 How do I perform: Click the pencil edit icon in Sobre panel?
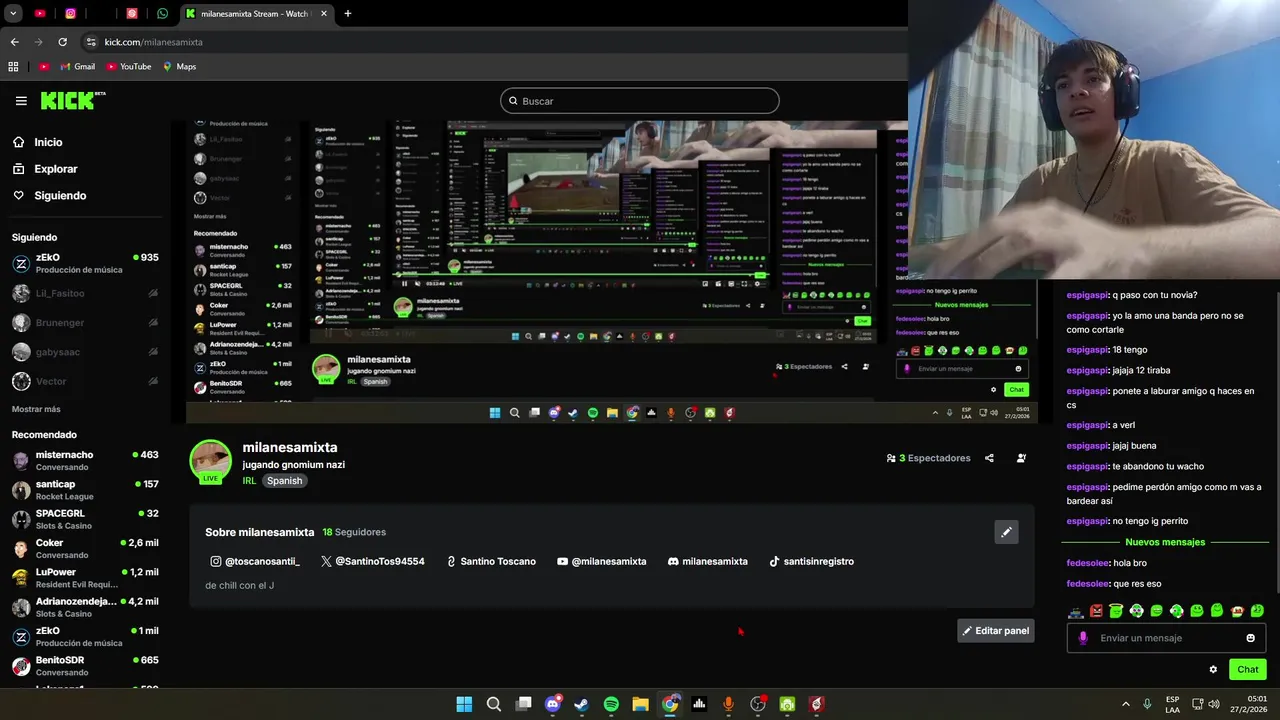(1006, 532)
